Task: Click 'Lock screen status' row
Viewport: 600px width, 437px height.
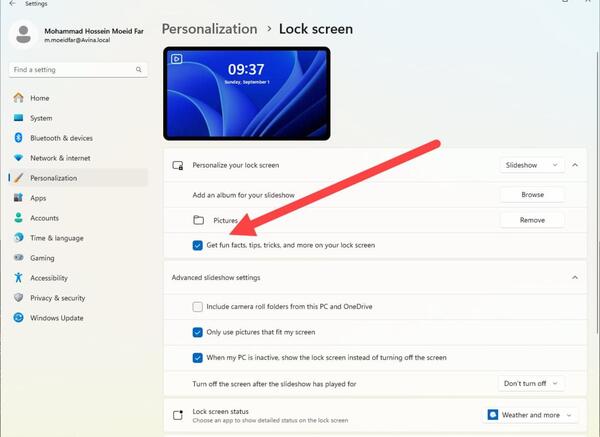Action: 375,415
